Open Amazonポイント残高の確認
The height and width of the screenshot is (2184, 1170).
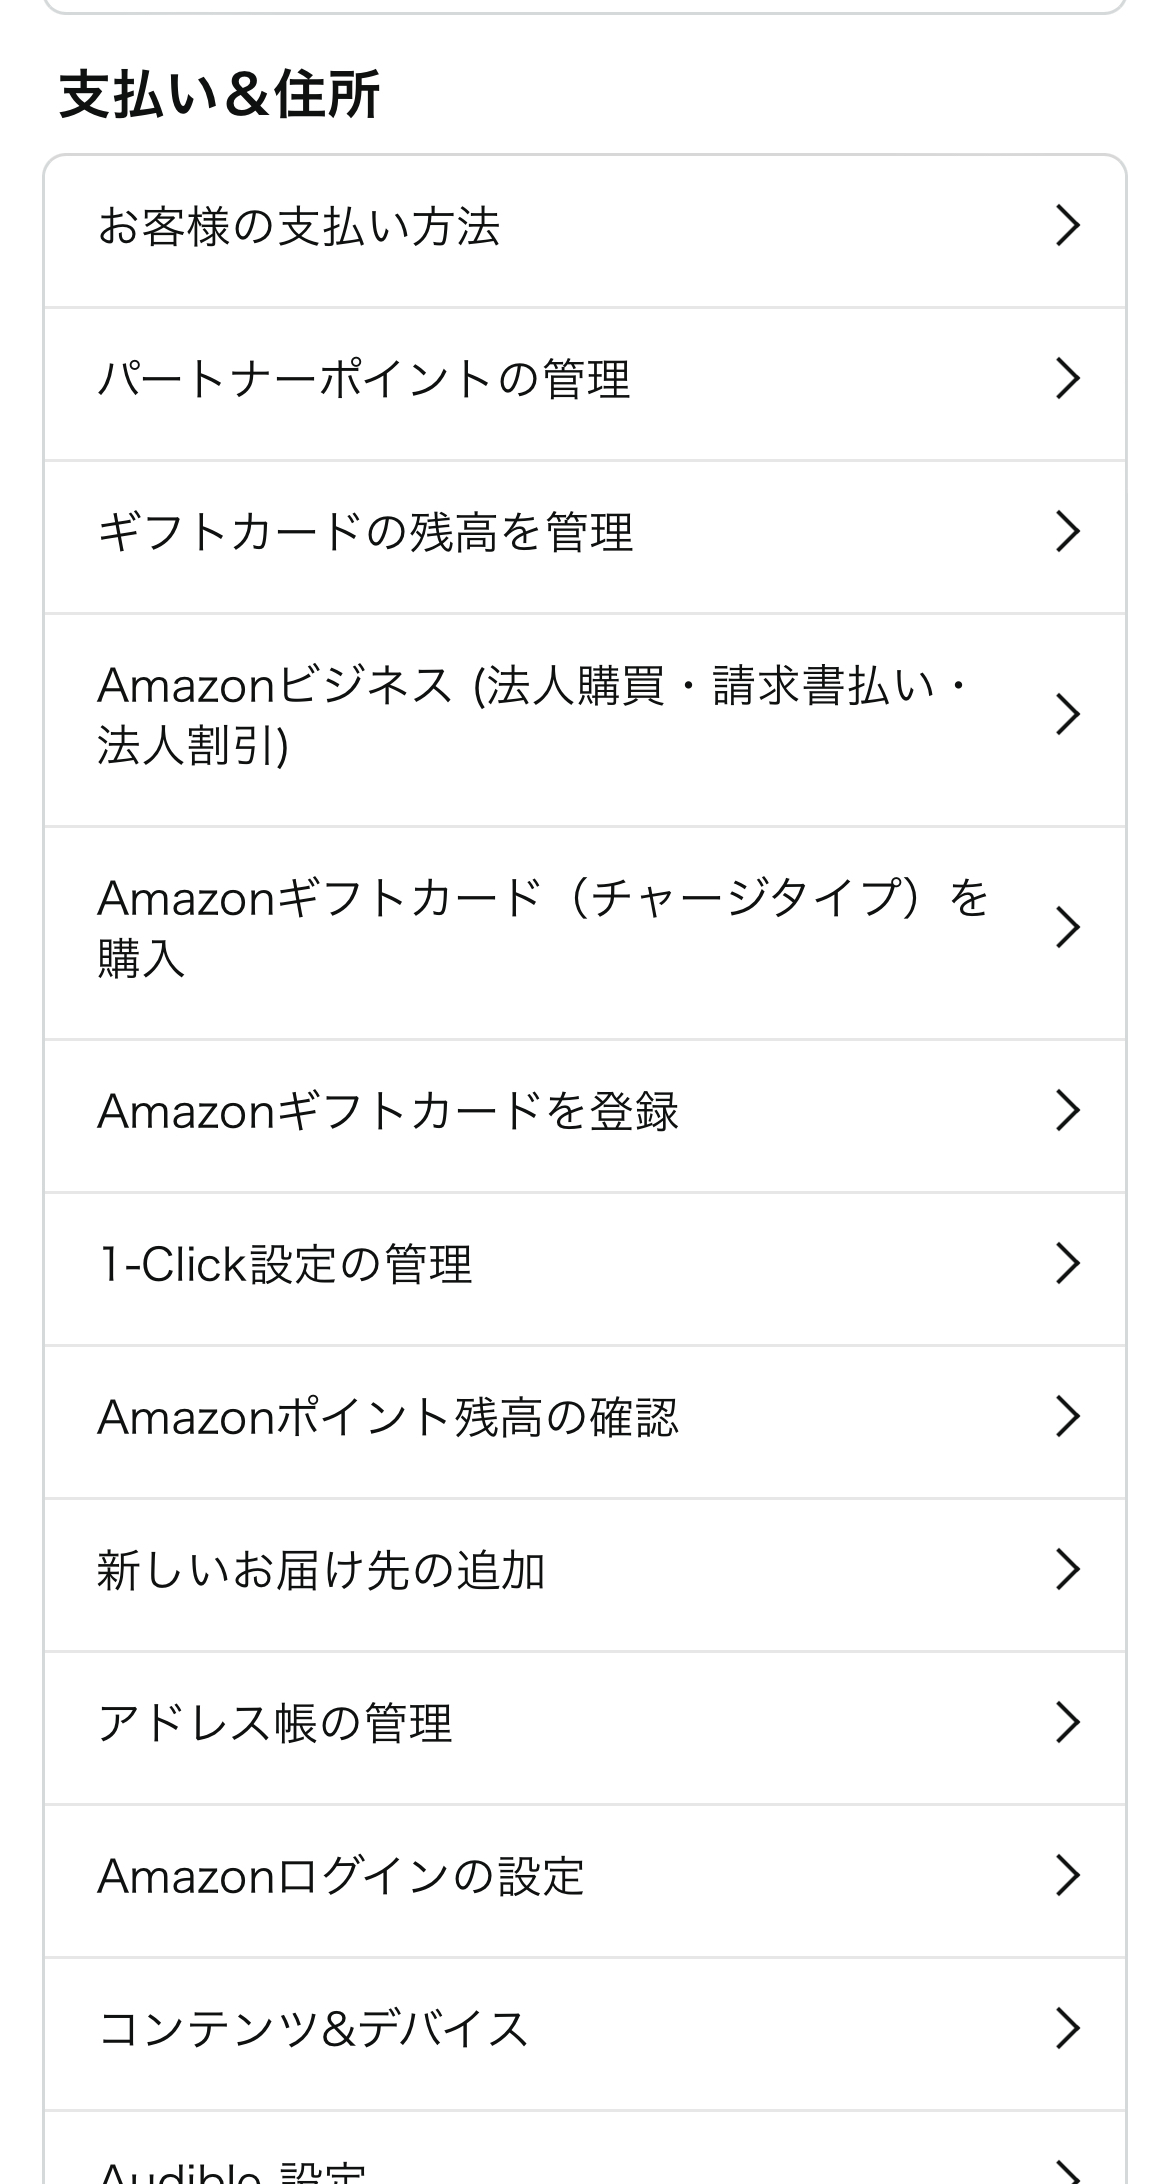pyautogui.click(x=388, y=1417)
